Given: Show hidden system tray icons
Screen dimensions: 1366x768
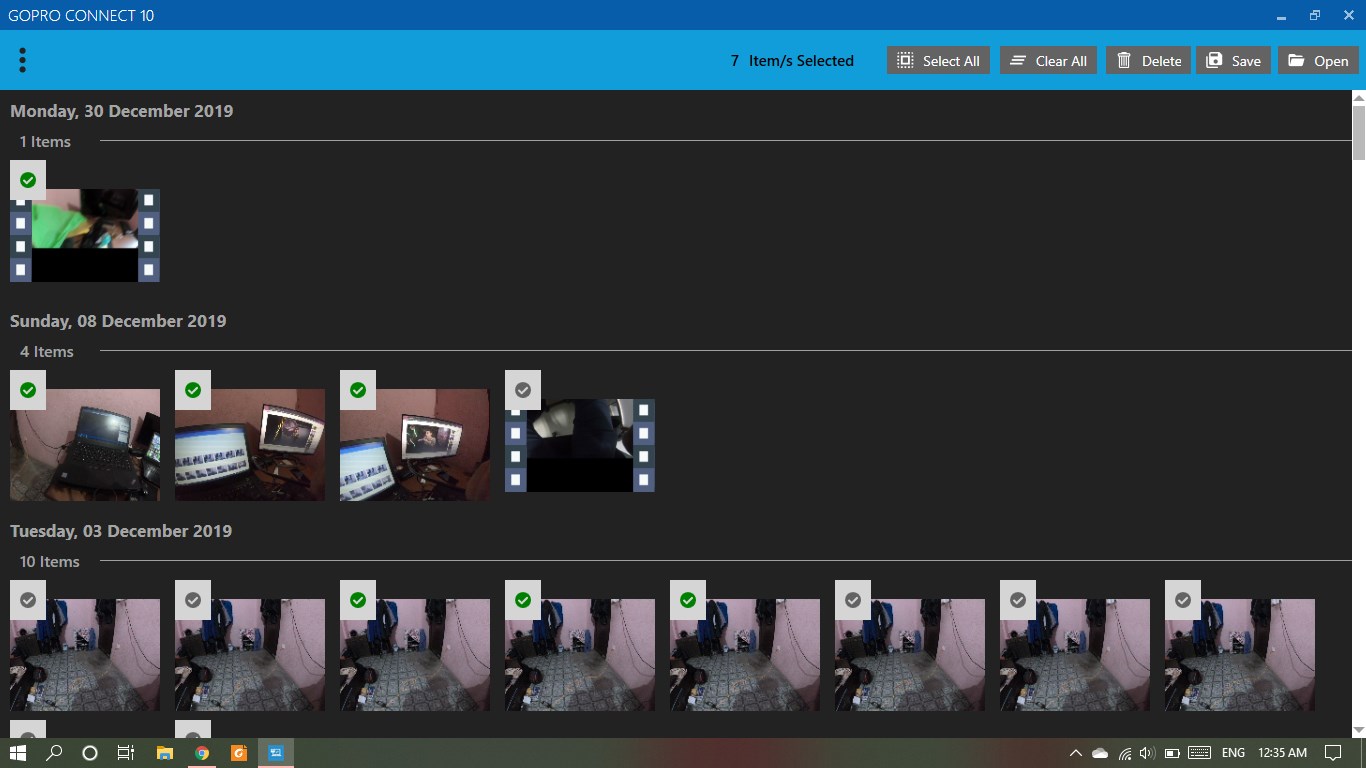Looking at the screenshot, I should [x=1076, y=753].
